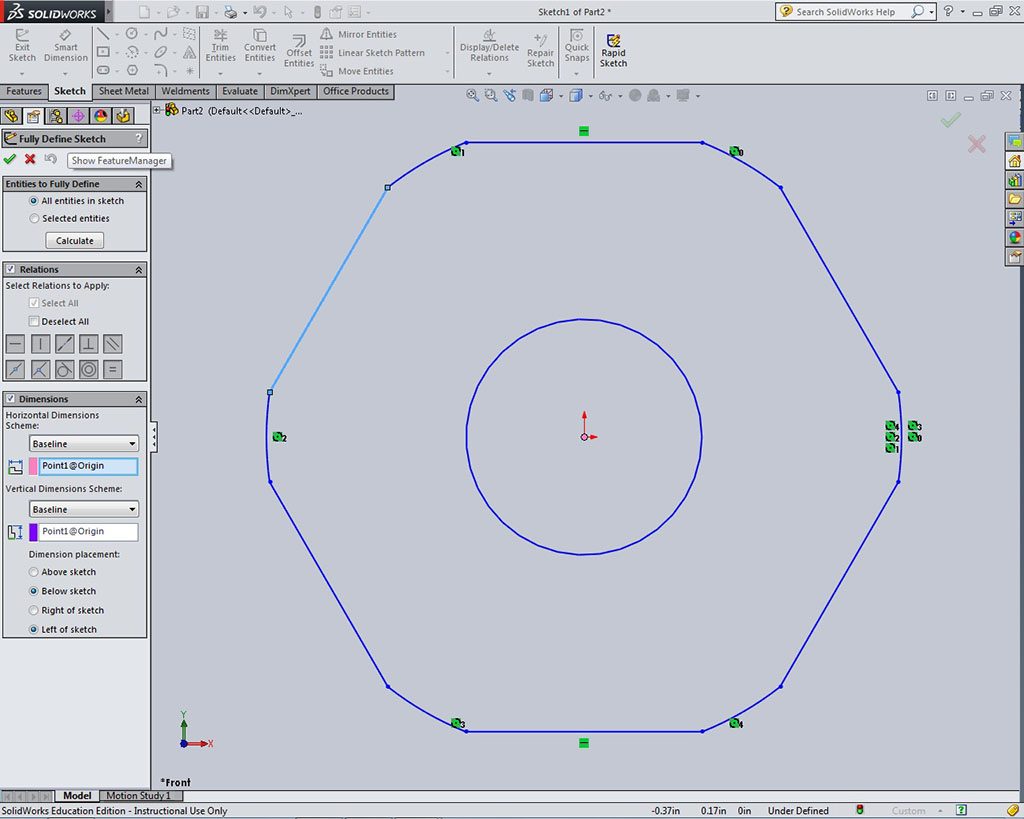Select the Horizontal relation icon

pyautogui.click(x=15, y=344)
